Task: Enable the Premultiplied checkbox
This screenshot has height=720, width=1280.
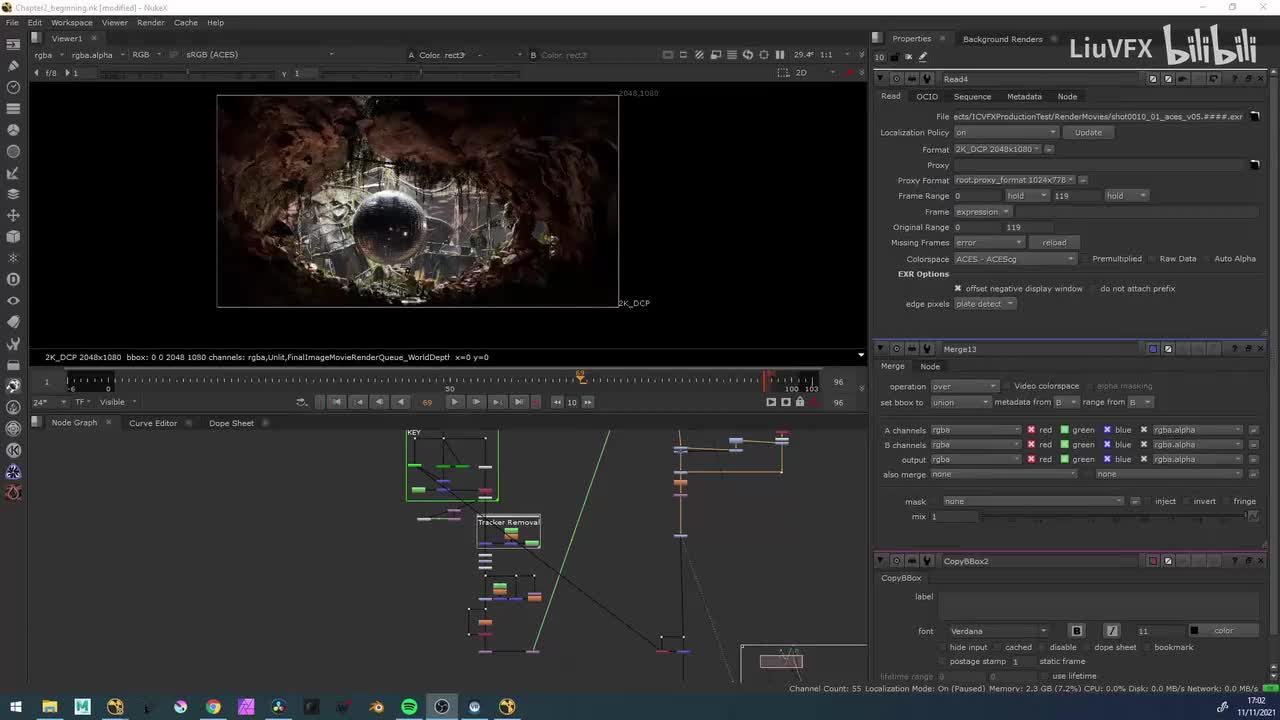Action: click(x=1084, y=259)
